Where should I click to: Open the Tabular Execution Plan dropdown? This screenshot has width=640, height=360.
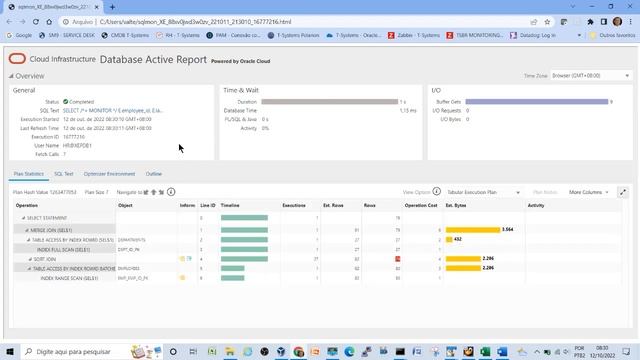pos(483,192)
